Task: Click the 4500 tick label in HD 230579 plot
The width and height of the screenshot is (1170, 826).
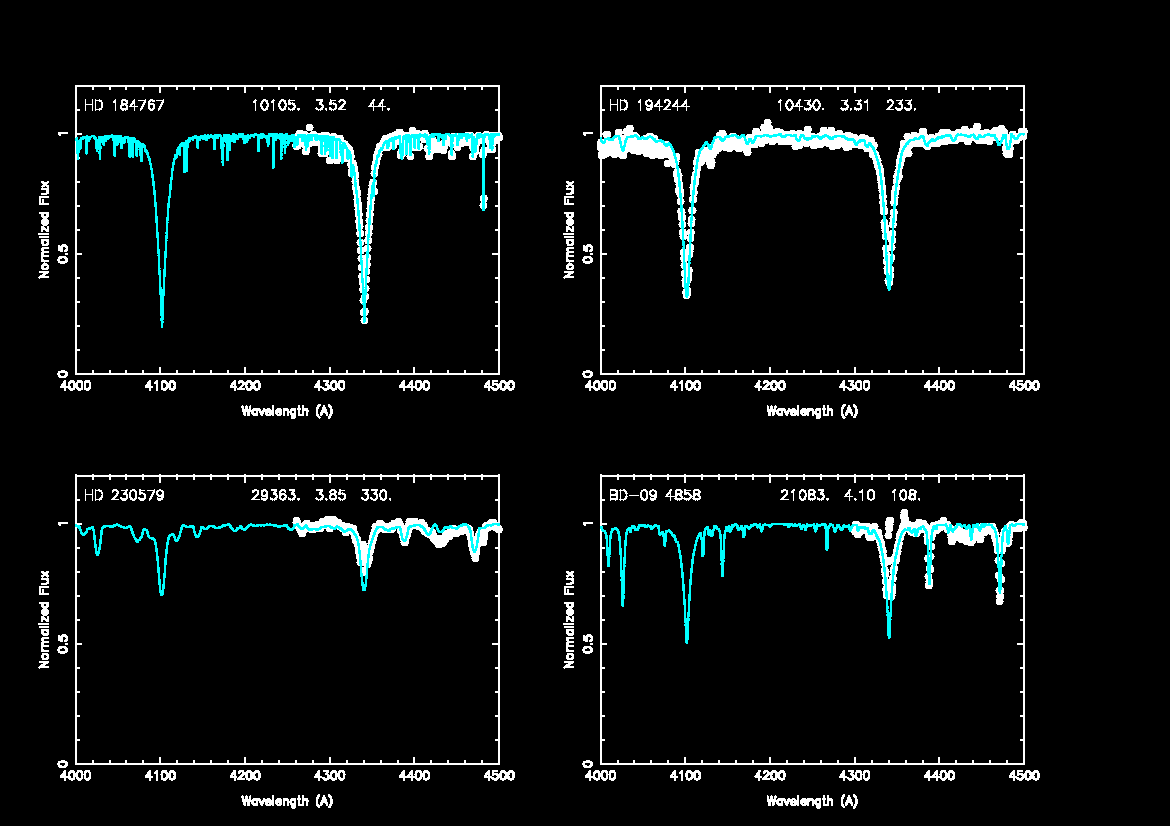Action: [x=500, y=775]
